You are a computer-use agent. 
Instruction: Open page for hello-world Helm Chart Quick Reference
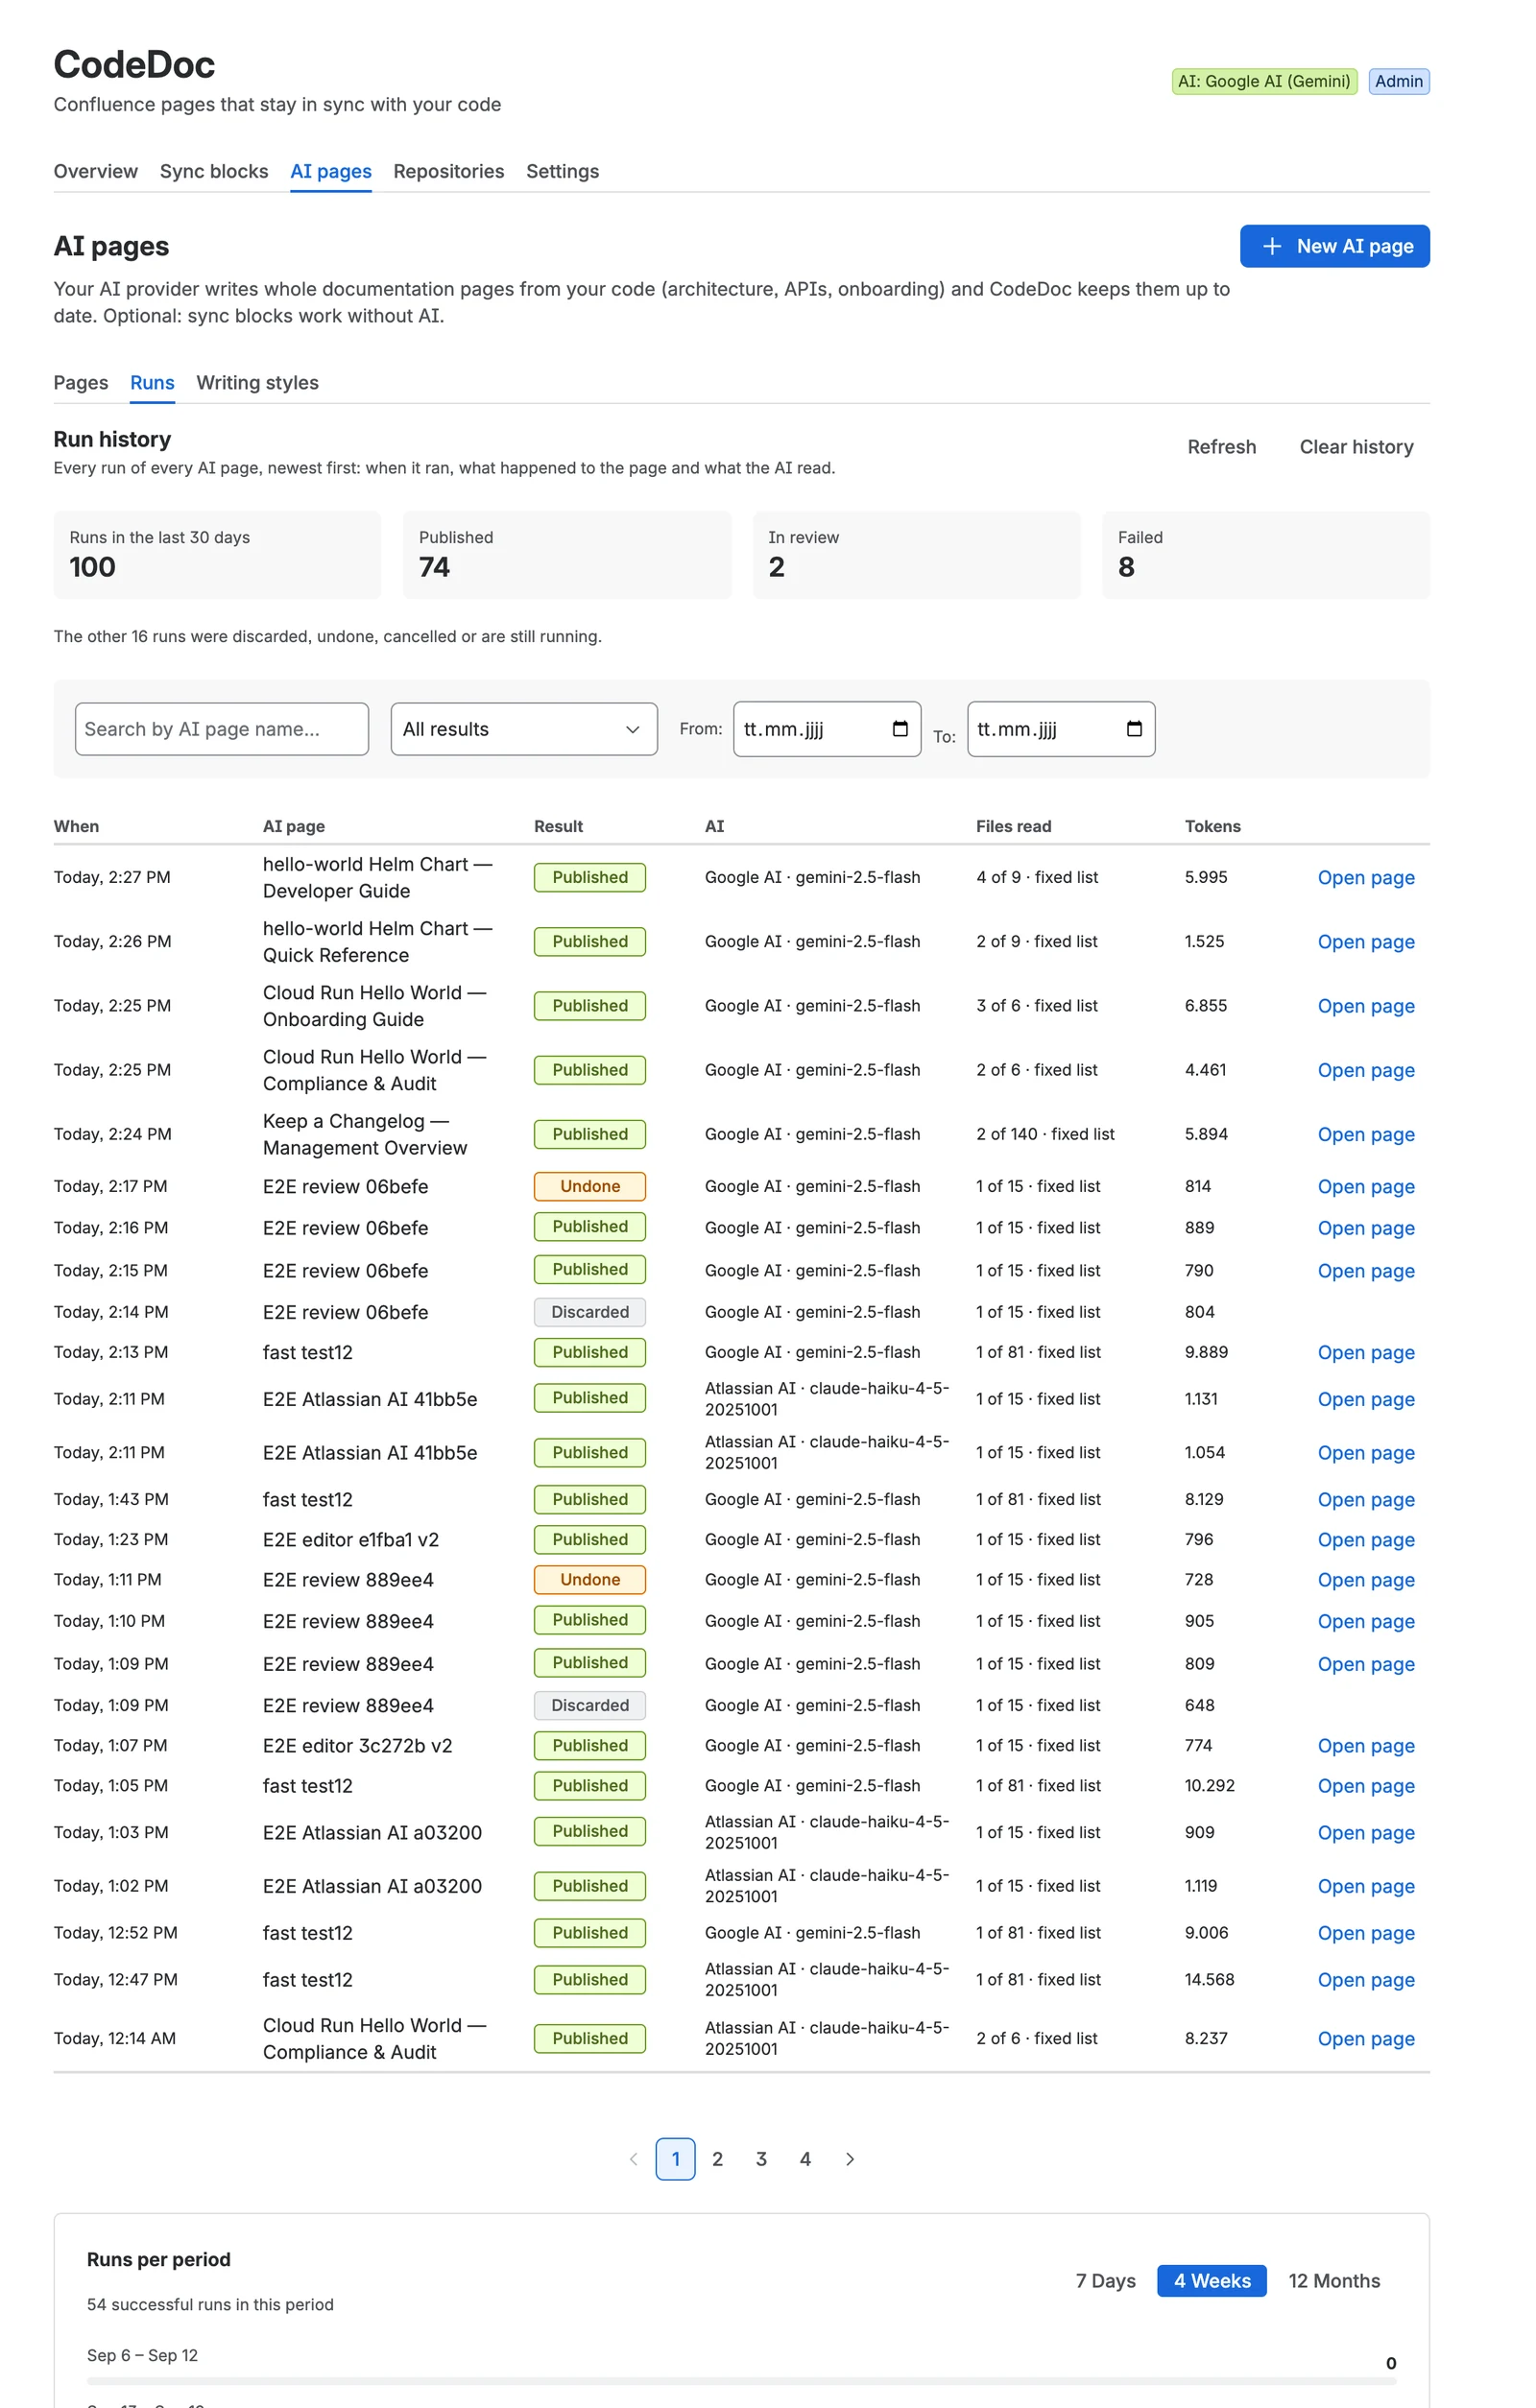click(1365, 942)
